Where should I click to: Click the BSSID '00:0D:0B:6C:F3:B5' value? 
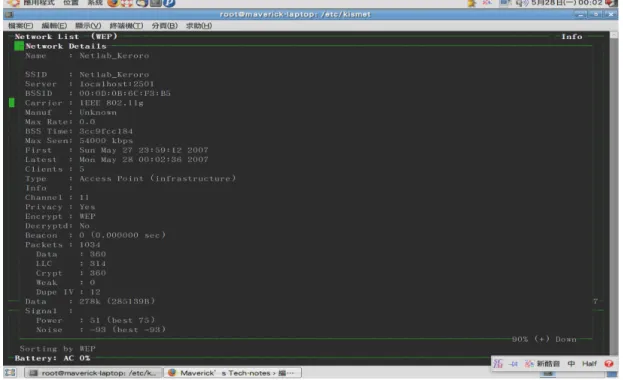[x=125, y=93]
